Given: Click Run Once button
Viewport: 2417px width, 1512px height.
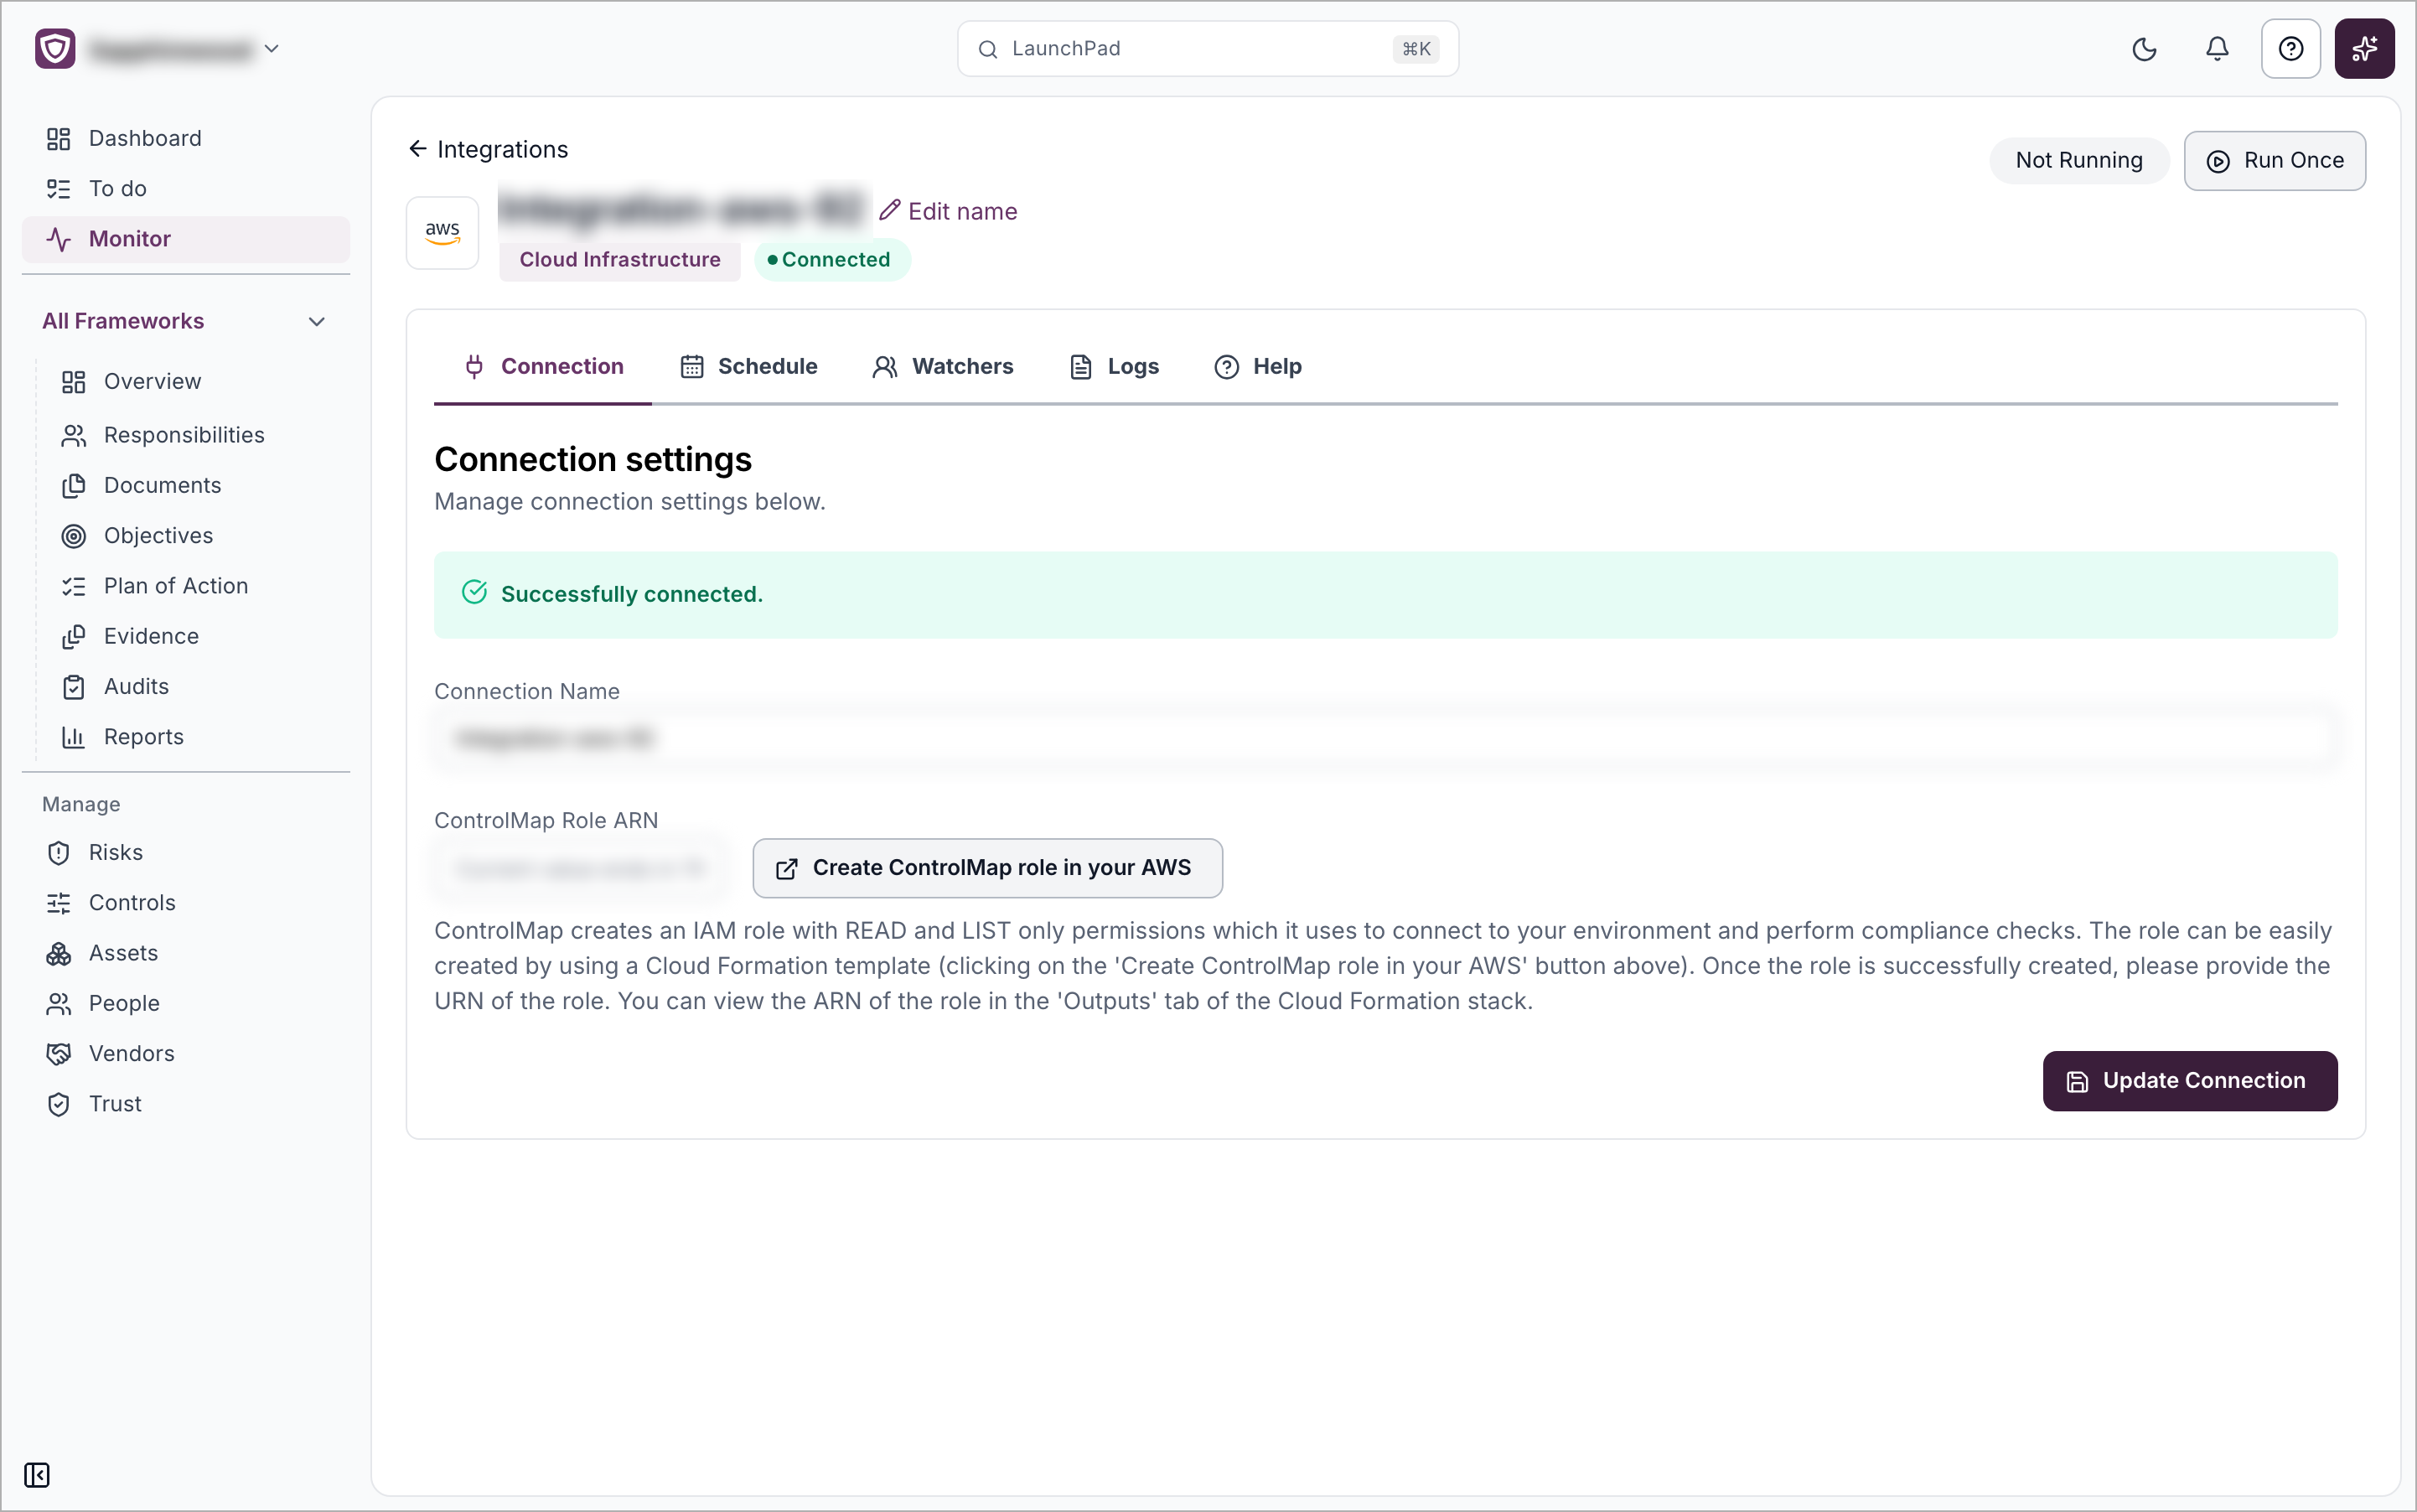Looking at the screenshot, I should click(2274, 161).
